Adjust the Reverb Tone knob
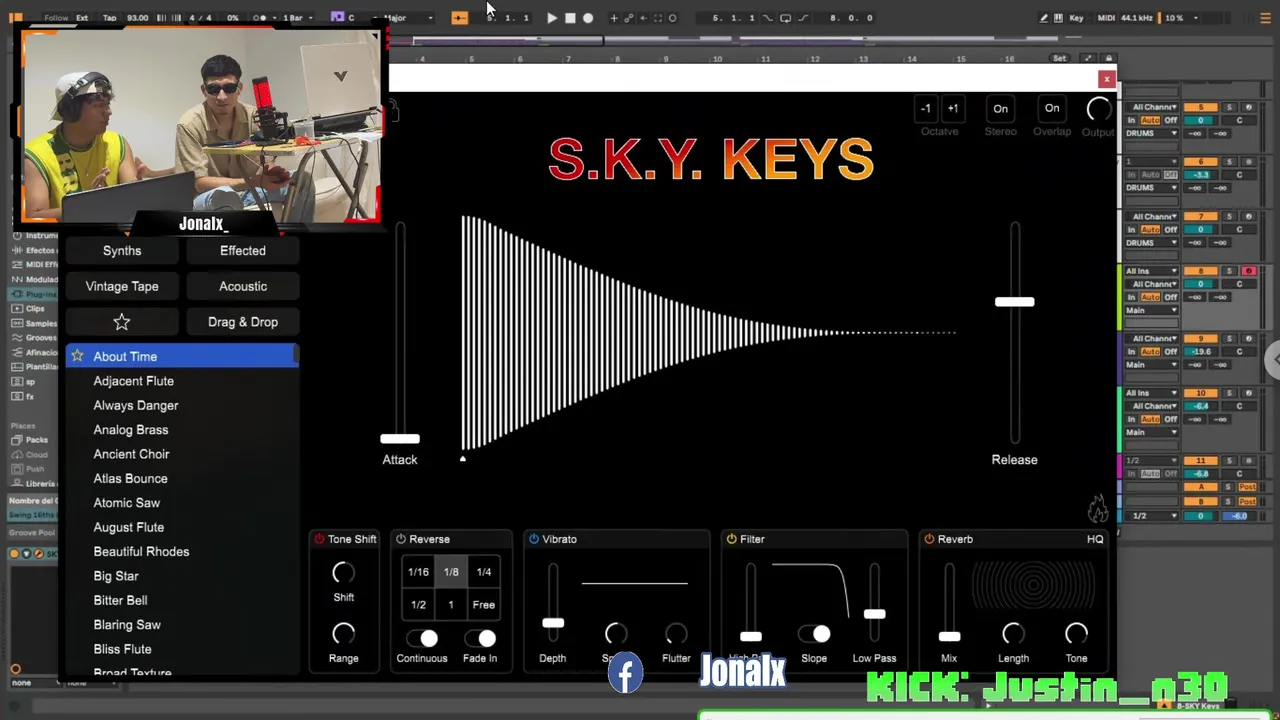 pyautogui.click(x=1076, y=634)
